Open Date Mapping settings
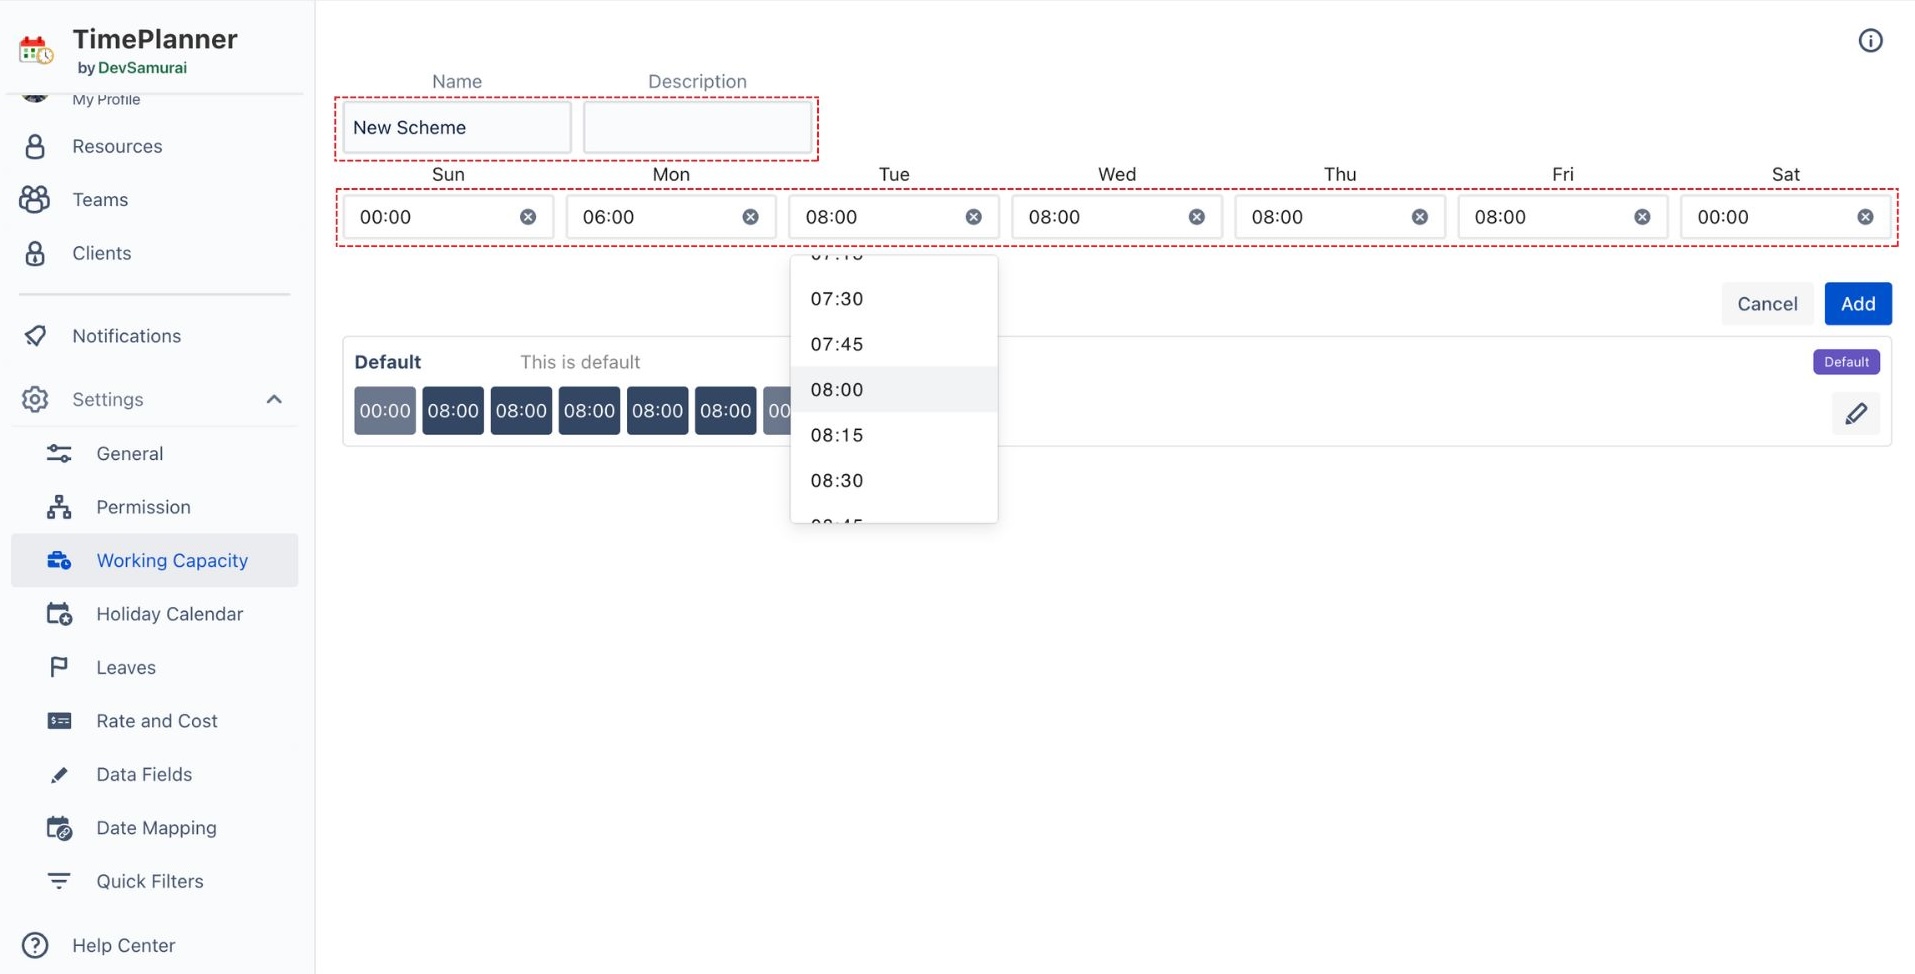1915x974 pixels. click(x=156, y=828)
